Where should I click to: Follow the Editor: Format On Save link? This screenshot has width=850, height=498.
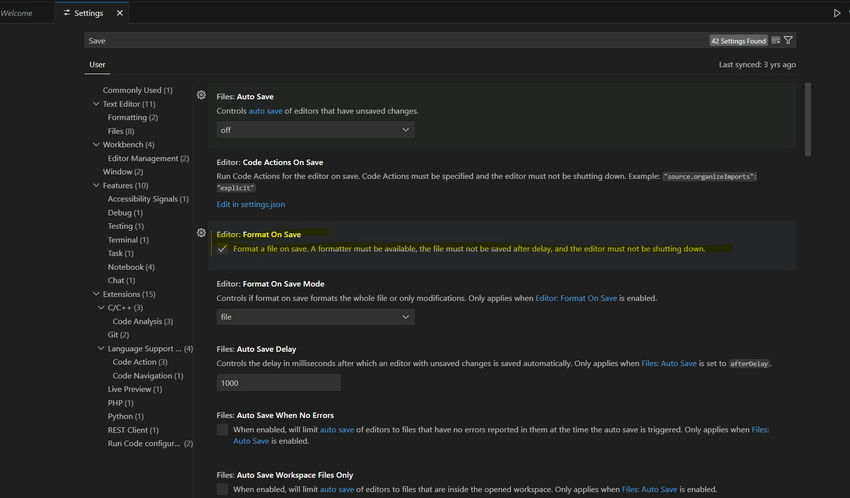[576, 298]
